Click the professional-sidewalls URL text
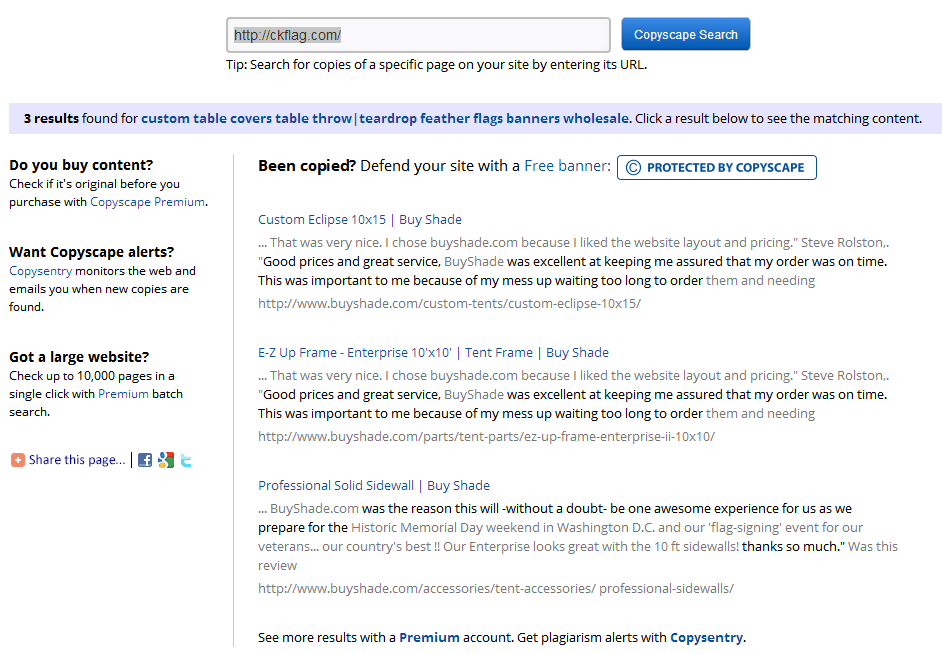Screen dimensions: 942x654 [x=496, y=589]
